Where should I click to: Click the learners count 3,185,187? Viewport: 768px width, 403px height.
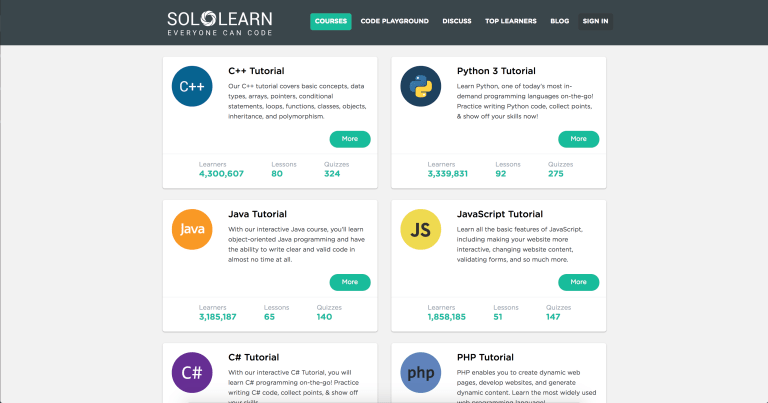pos(217,317)
